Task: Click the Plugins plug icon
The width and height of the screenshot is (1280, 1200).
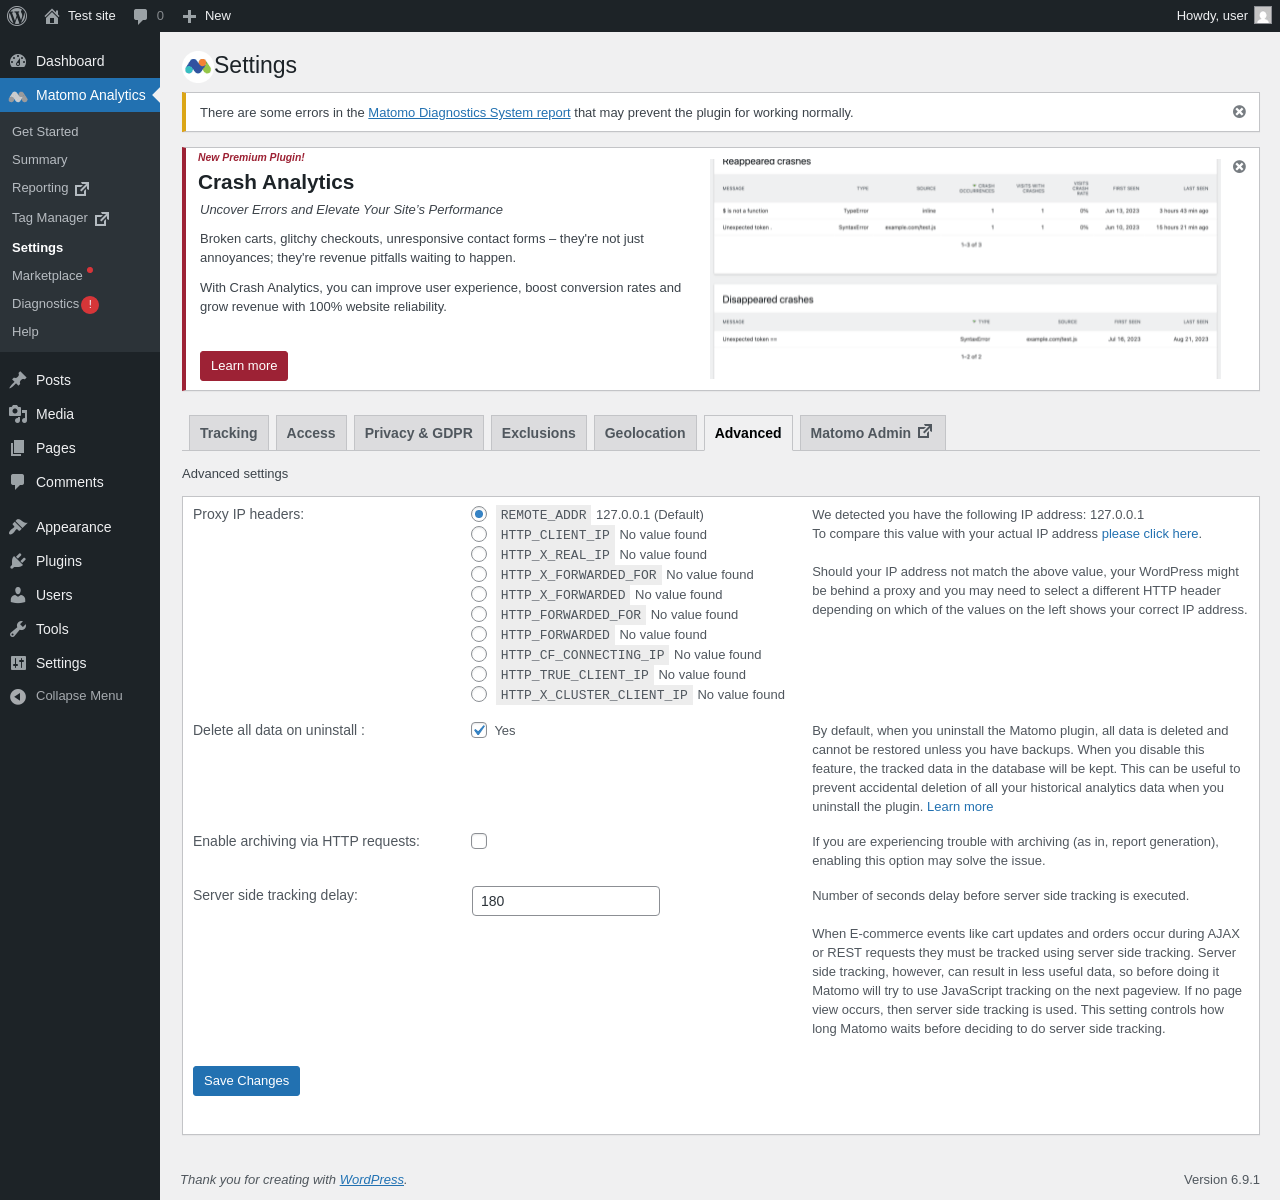Action: (18, 561)
